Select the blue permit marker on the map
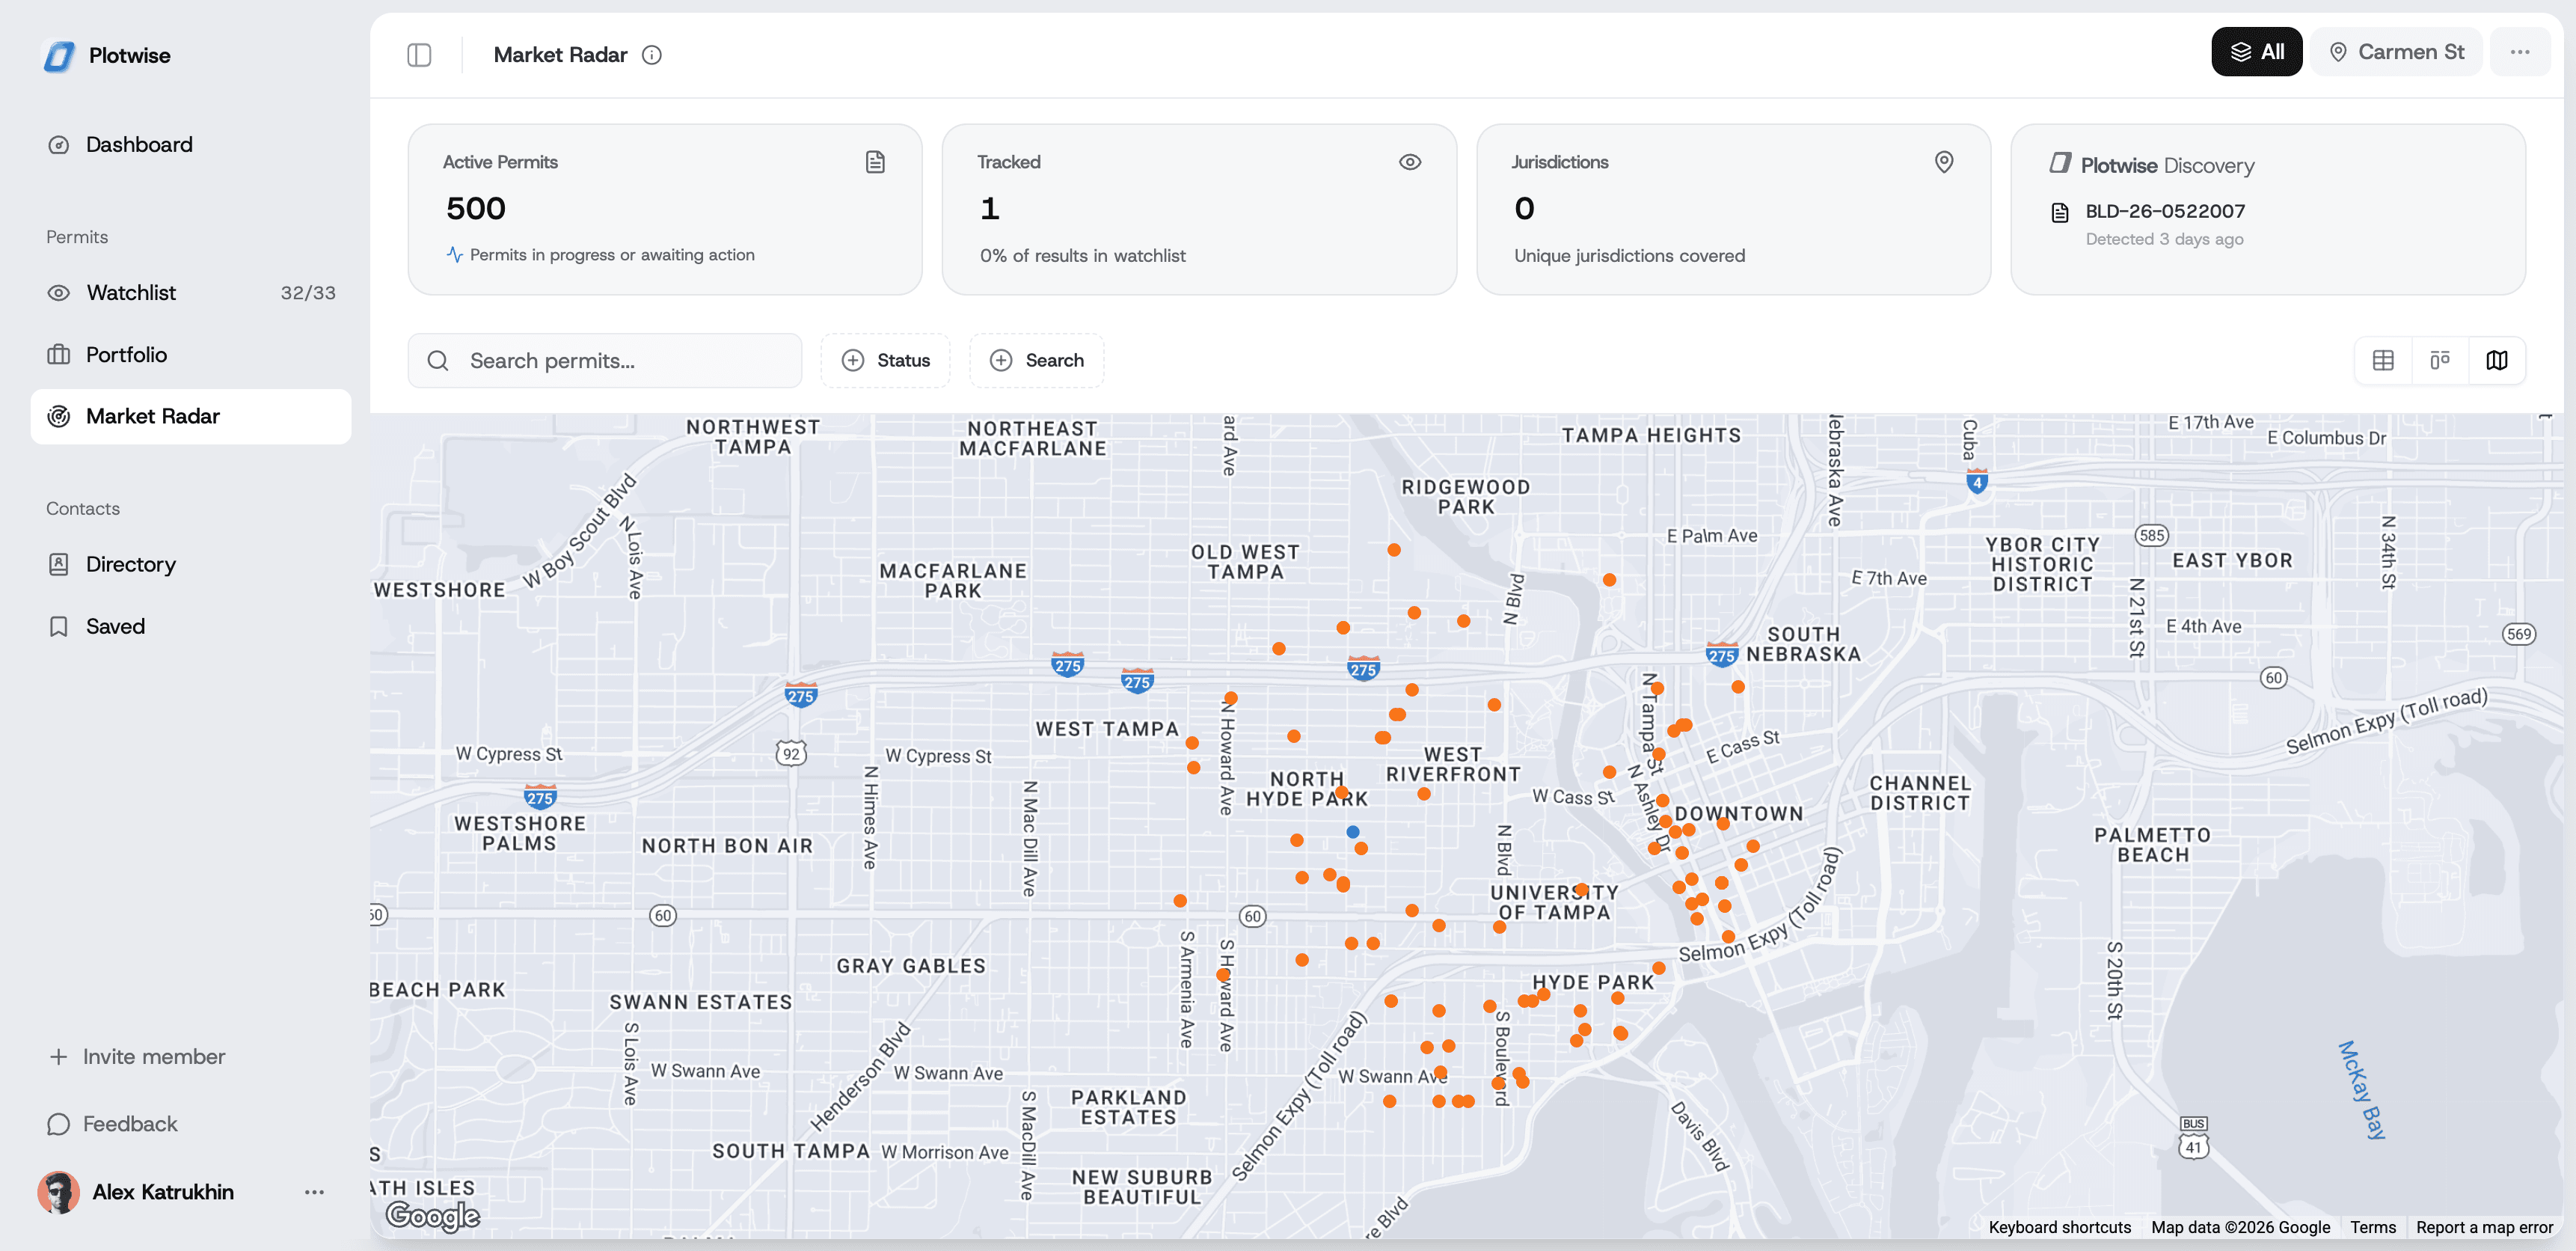Image resolution: width=2576 pixels, height=1251 pixels. point(1353,830)
